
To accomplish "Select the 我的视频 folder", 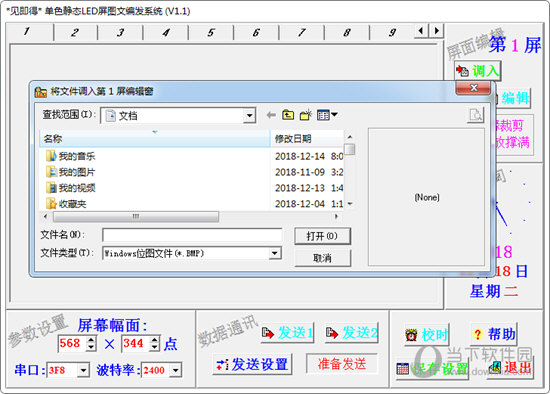I will [71, 188].
